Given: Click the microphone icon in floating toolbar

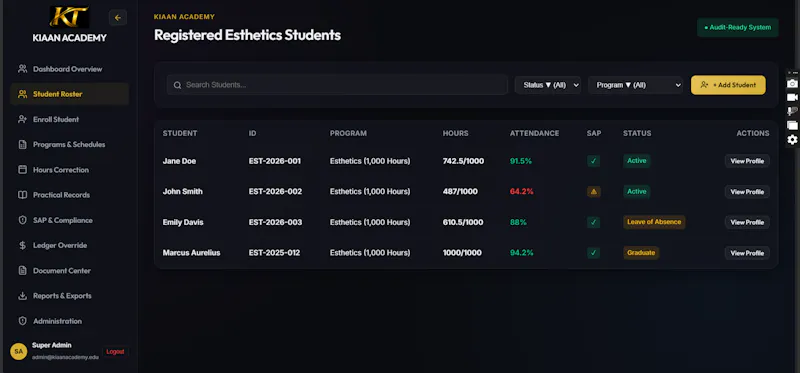Looking at the screenshot, I should [x=792, y=111].
